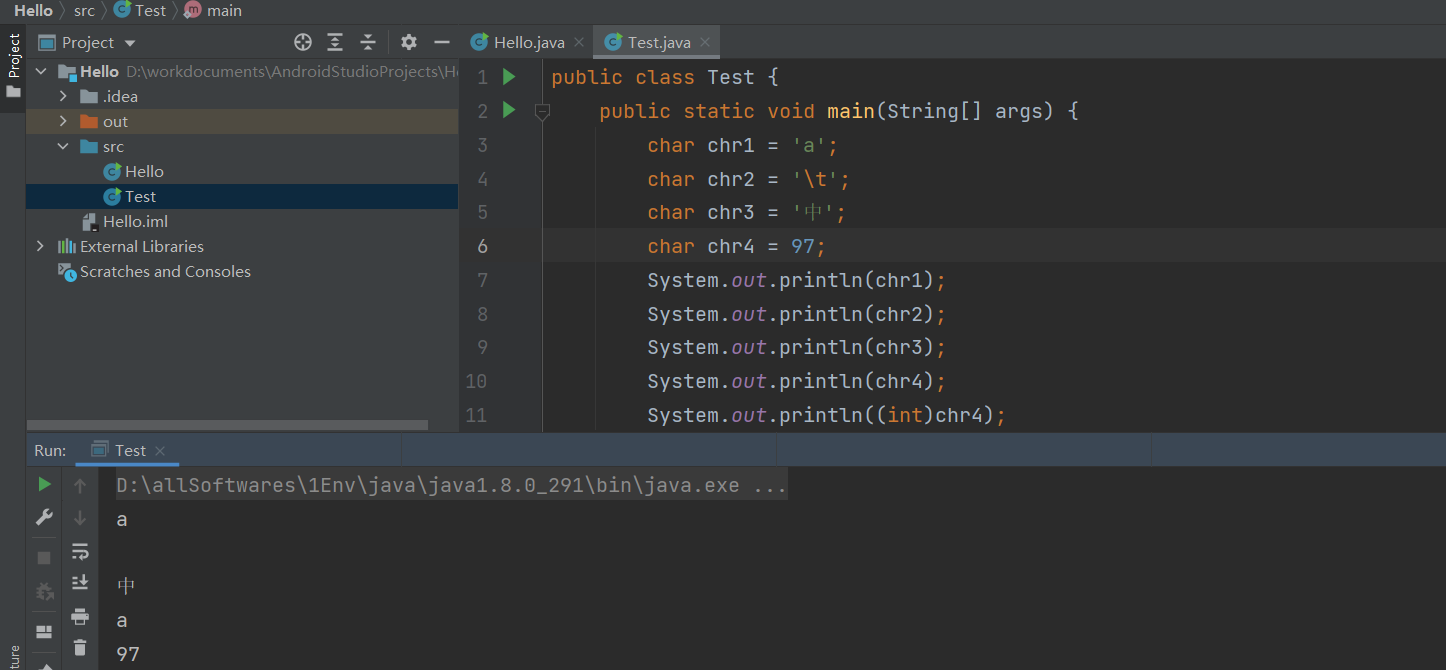The image size is (1446, 670).
Task: Click the collapse all icon in Project toolbar
Action: coord(368,42)
